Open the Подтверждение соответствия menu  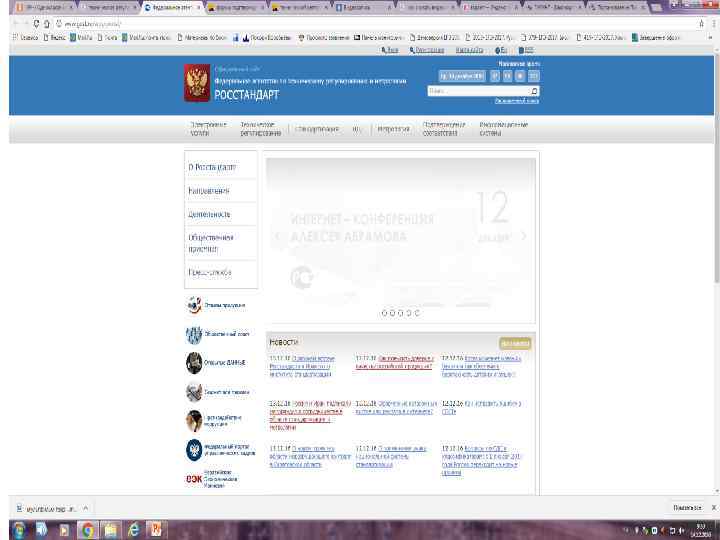pyautogui.click(x=444, y=129)
